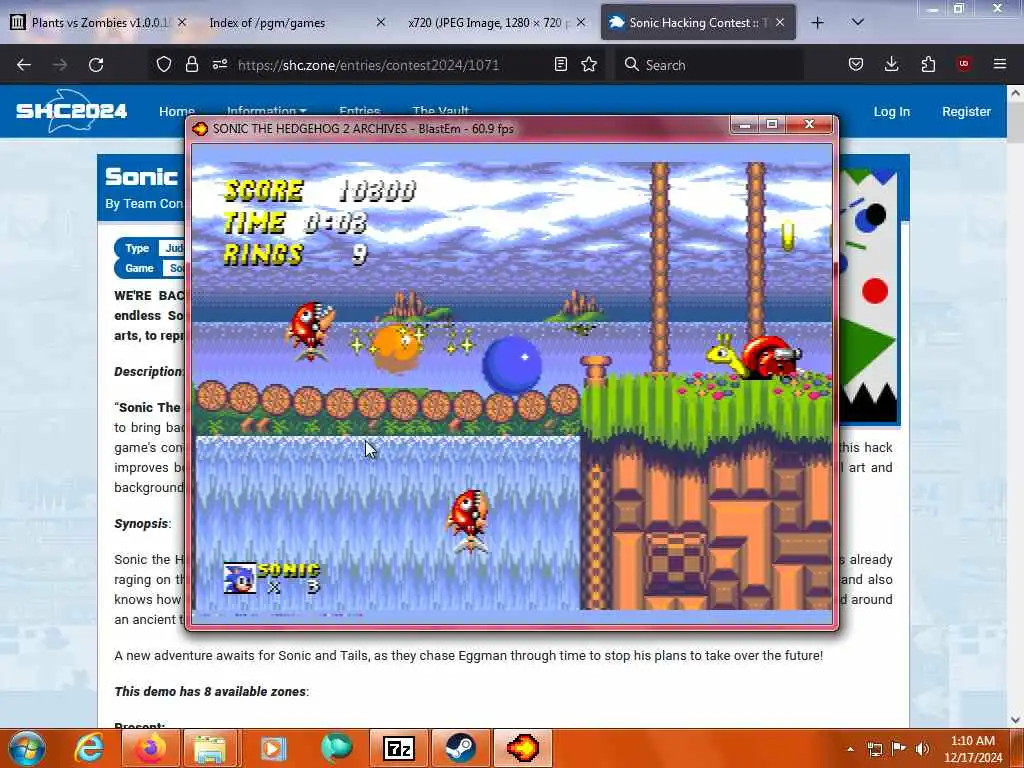Click the uBlock Origin extension icon
Screen dimensions: 1024x768
point(963,64)
